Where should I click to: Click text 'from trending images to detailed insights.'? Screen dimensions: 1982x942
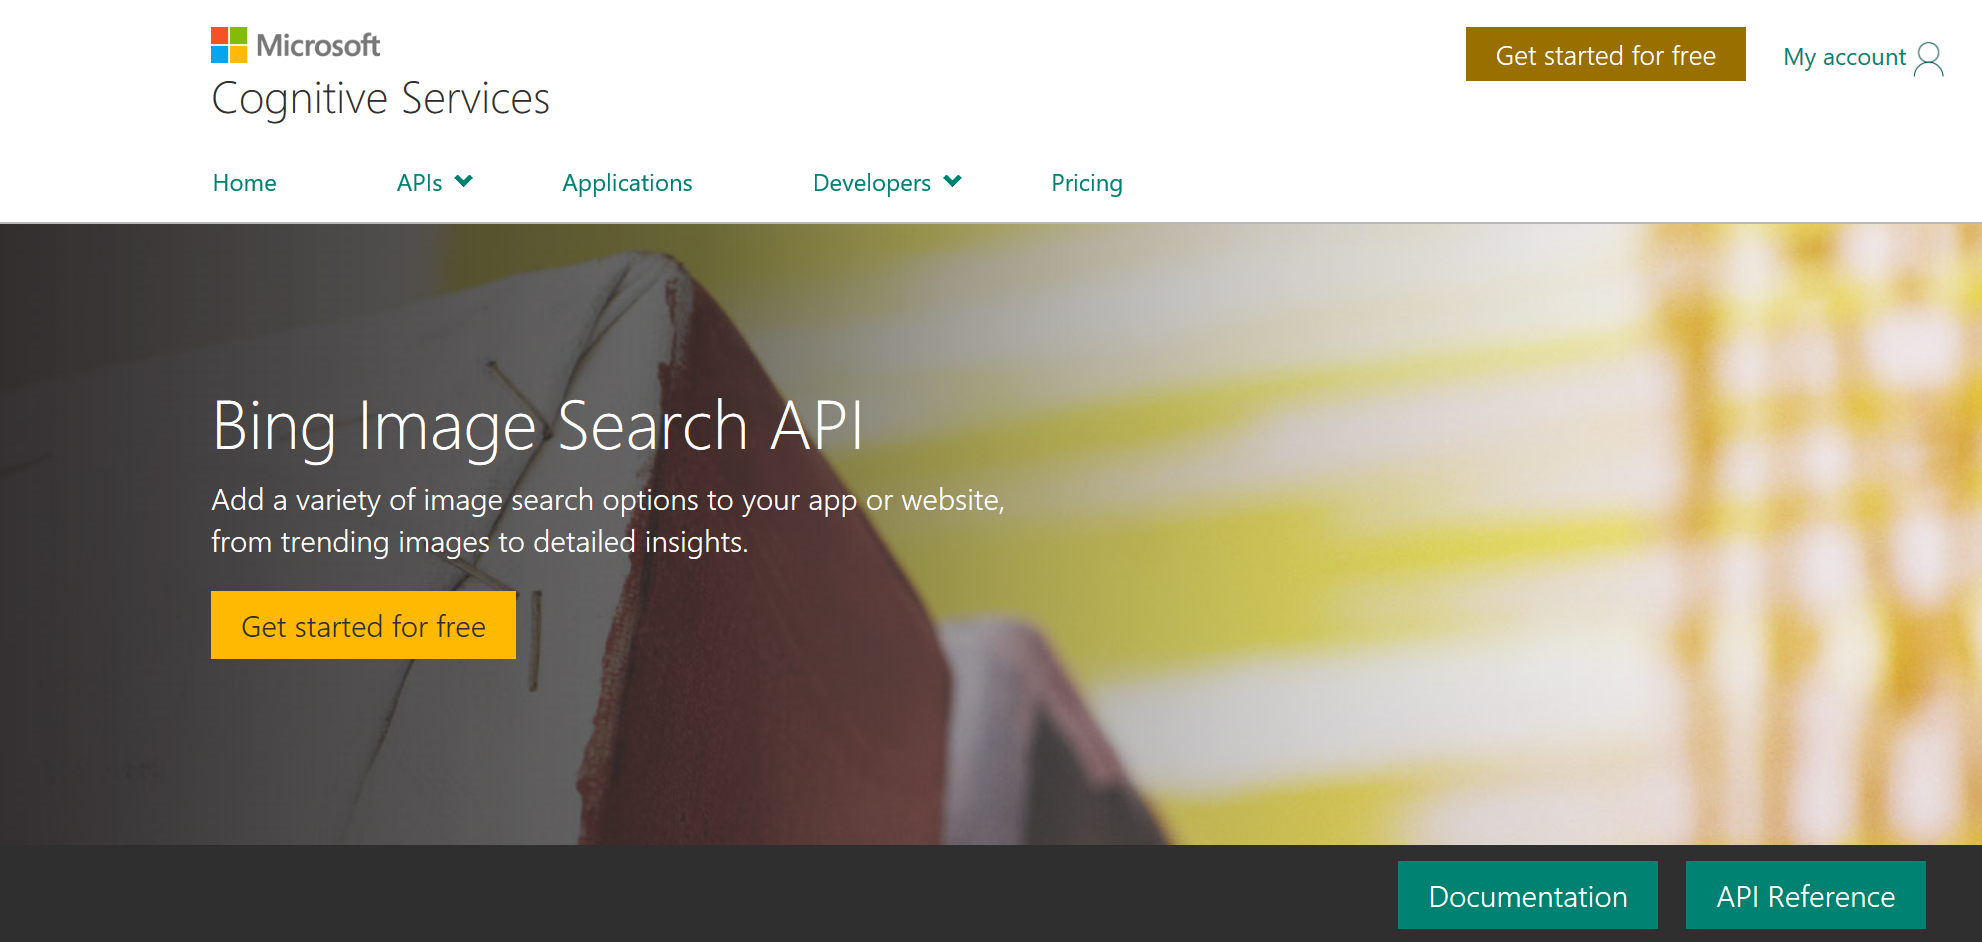[x=480, y=542]
